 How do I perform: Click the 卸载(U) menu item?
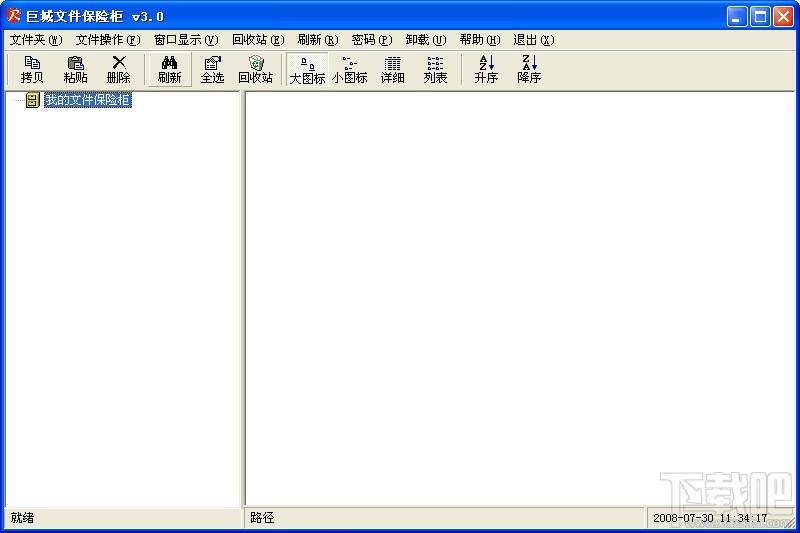point(426,40)
